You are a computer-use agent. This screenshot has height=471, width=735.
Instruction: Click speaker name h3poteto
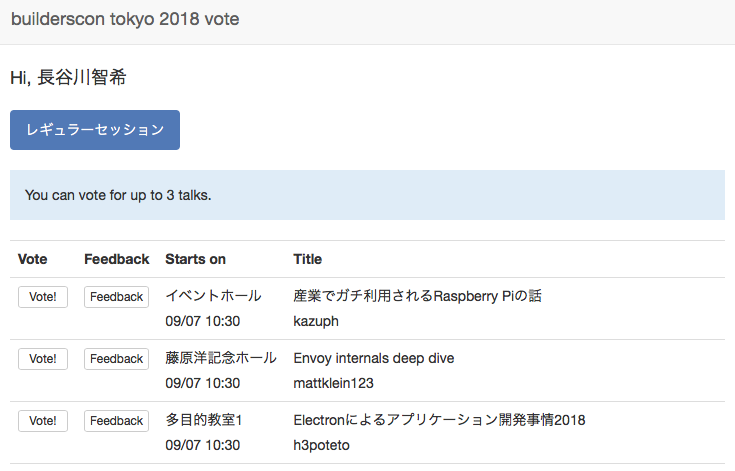(322, 445)
